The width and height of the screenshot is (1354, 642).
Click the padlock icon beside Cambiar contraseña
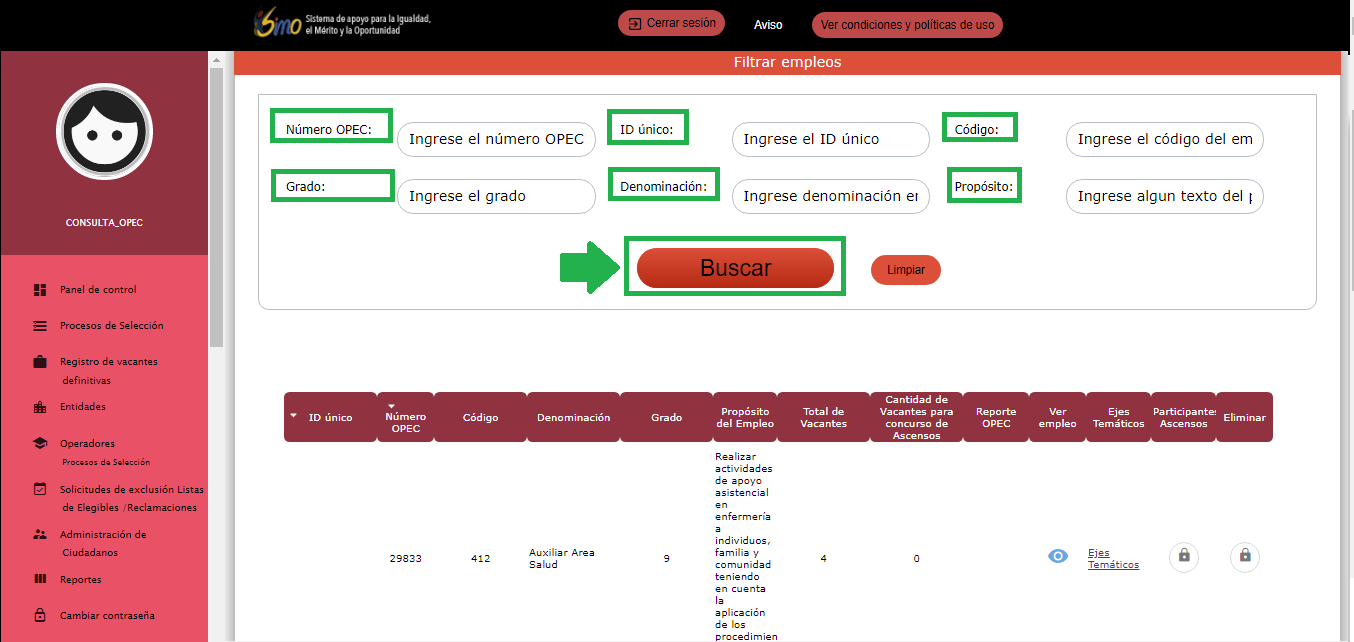pyautogui.click(x=40, y=615)
